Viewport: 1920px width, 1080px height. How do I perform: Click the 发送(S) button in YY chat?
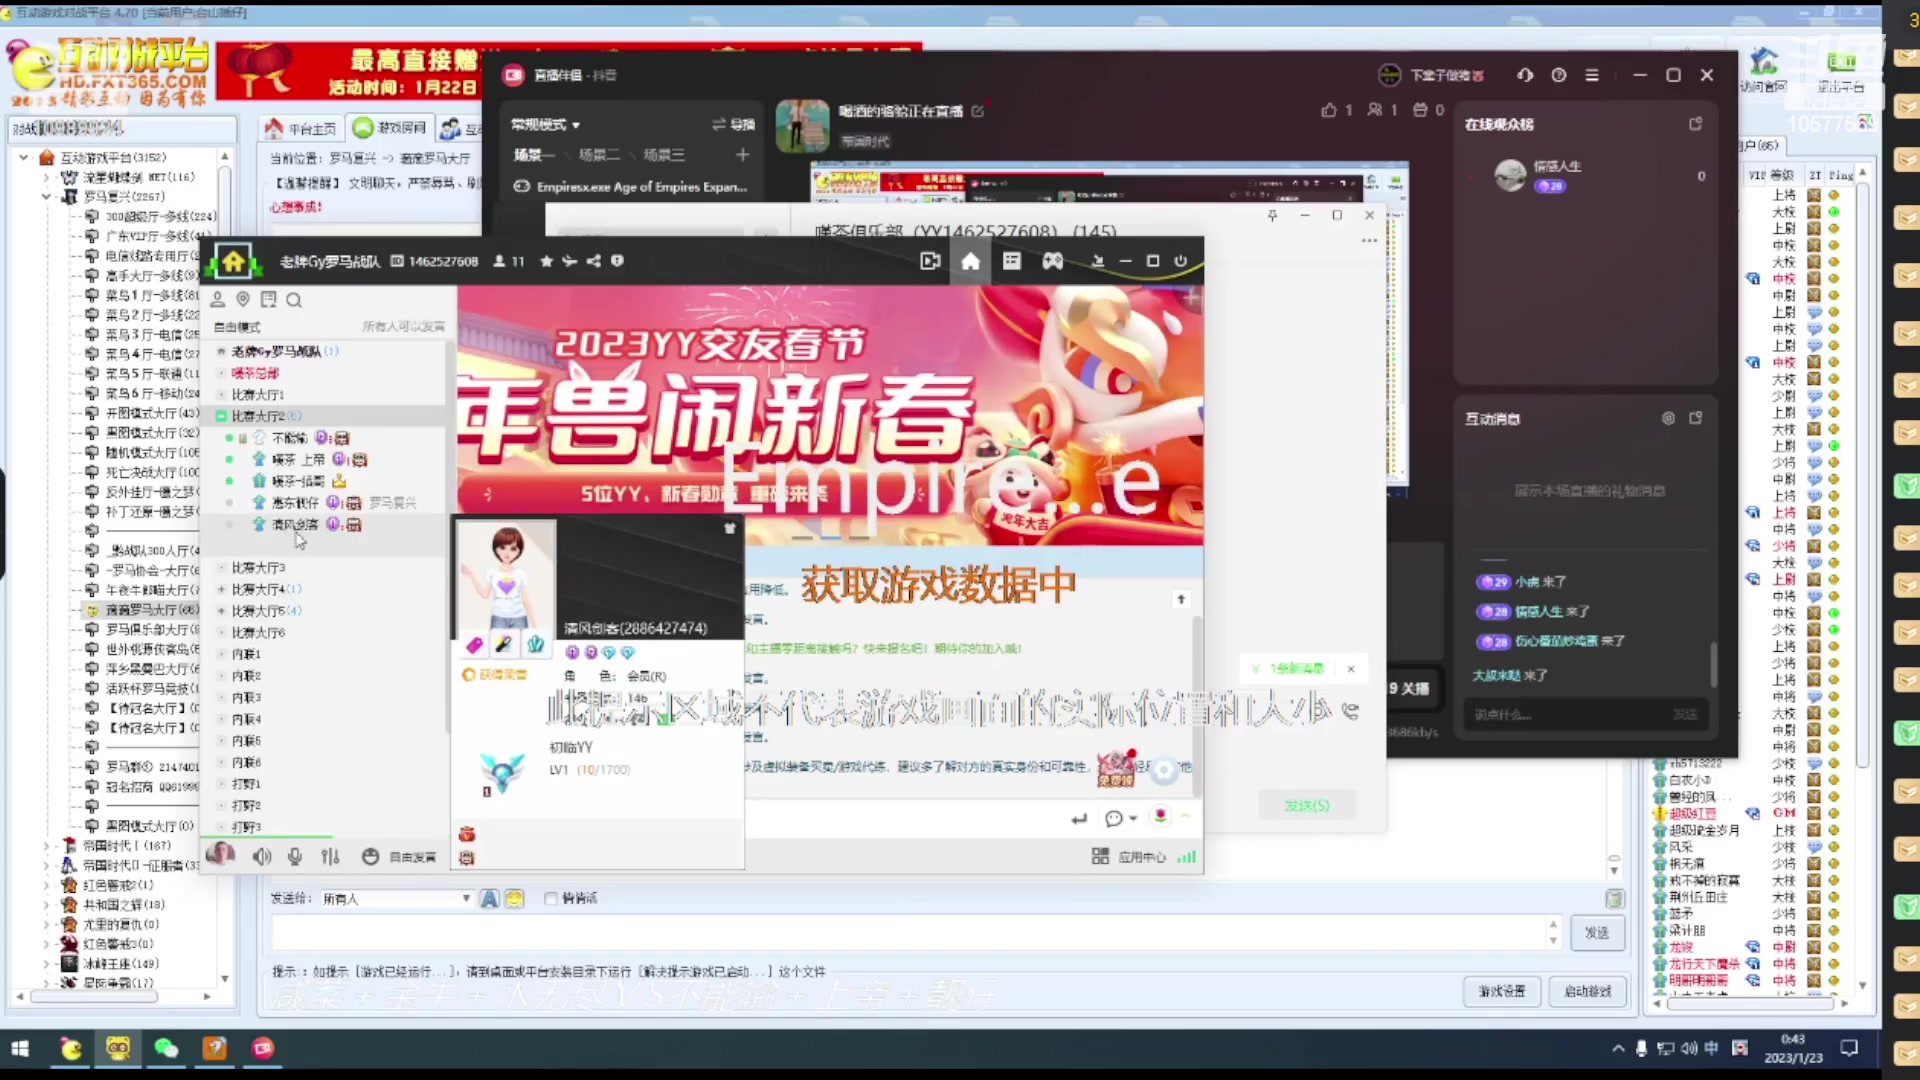[1307, 805]
